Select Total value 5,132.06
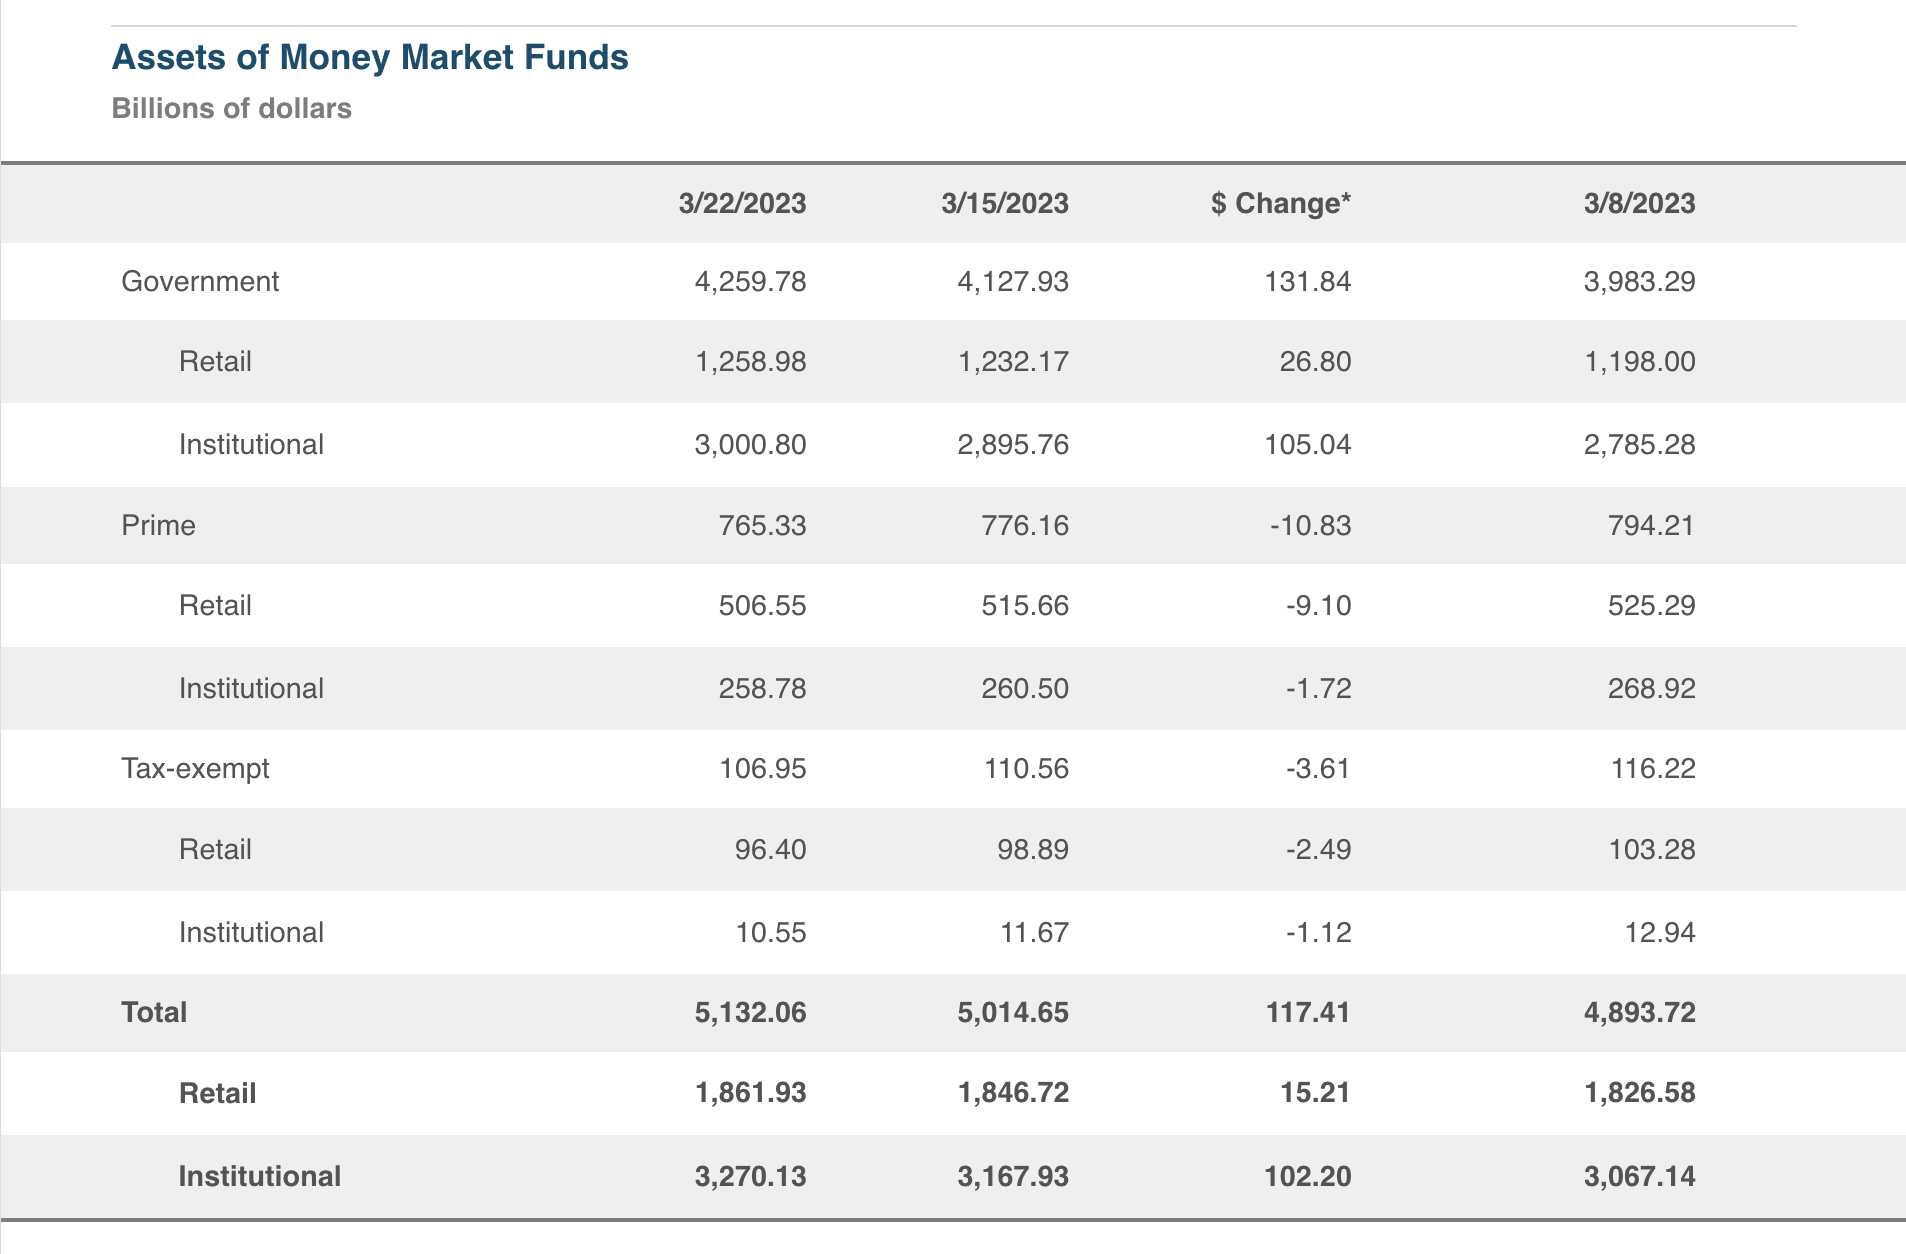The width and height of the screenshot is (1906, 1254). tap(750, 1012)
